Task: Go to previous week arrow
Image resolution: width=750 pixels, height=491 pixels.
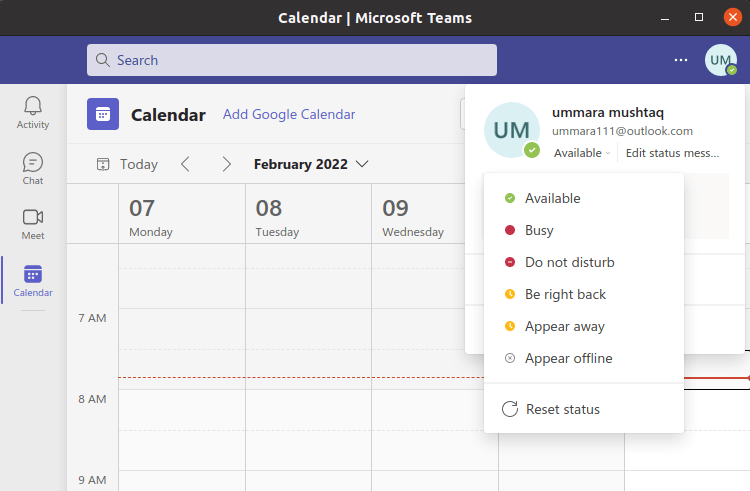Action: (x=186, y=164)
